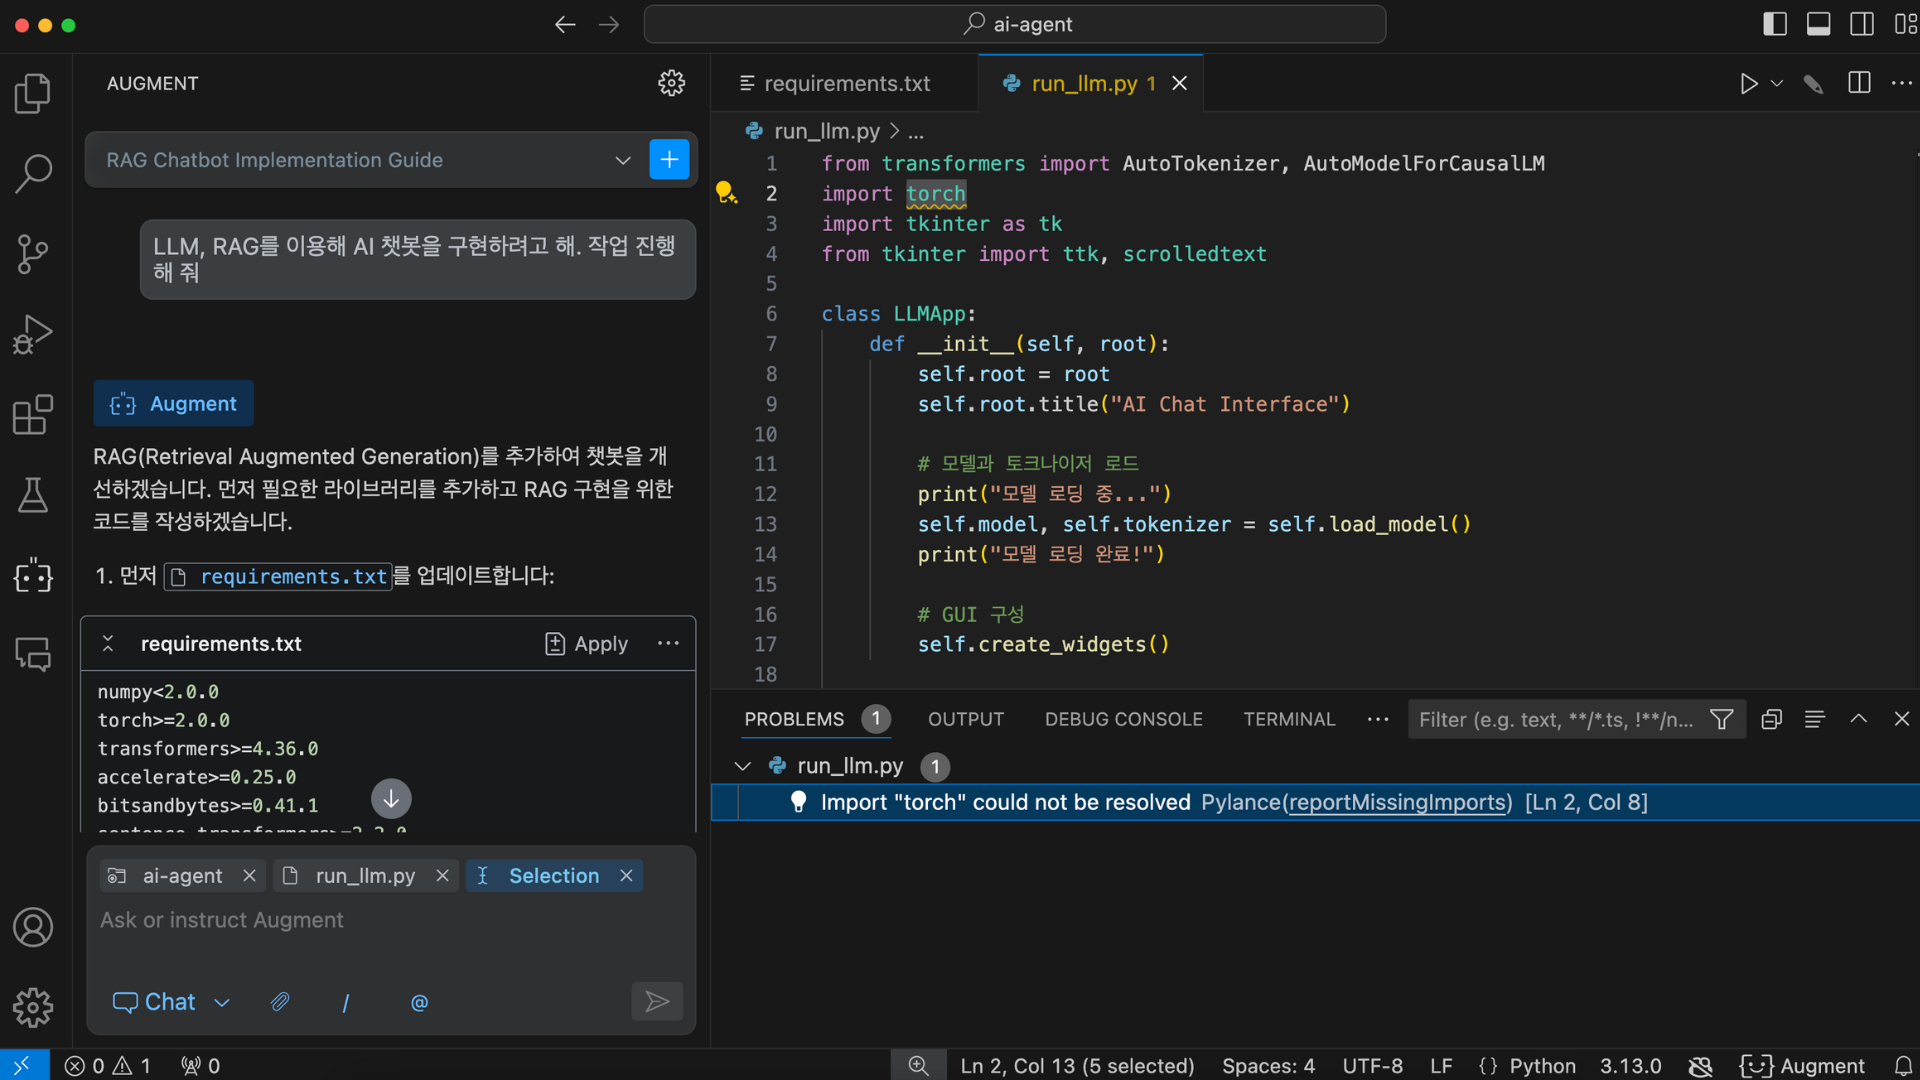Click the lightbulb quick fix icon
The image size is (1920, 1080).
pos(726,192)
